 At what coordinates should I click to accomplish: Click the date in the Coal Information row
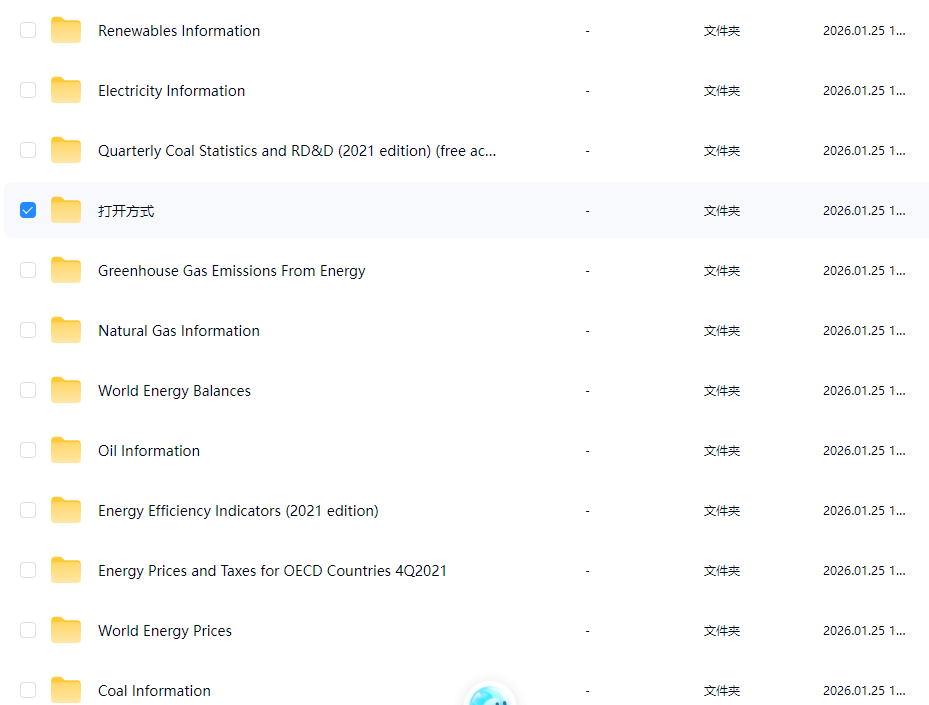[864, 691]
